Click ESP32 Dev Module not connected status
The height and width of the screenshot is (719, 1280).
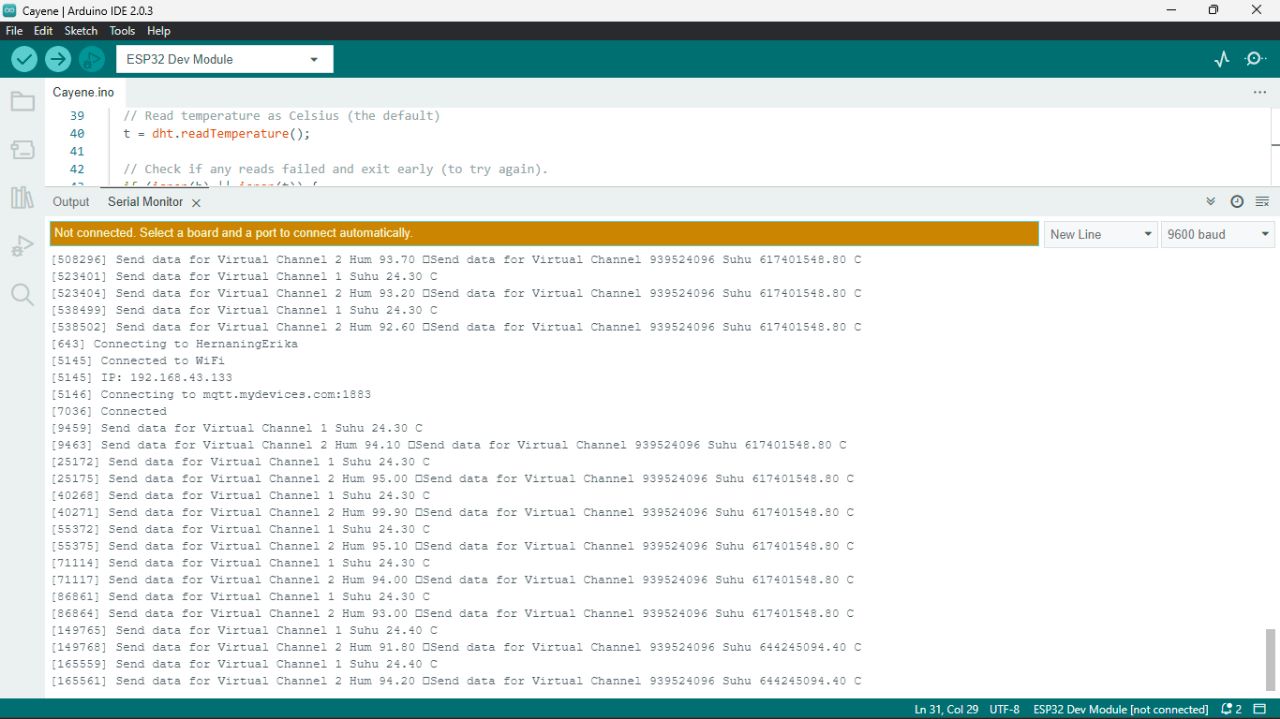1120,709
